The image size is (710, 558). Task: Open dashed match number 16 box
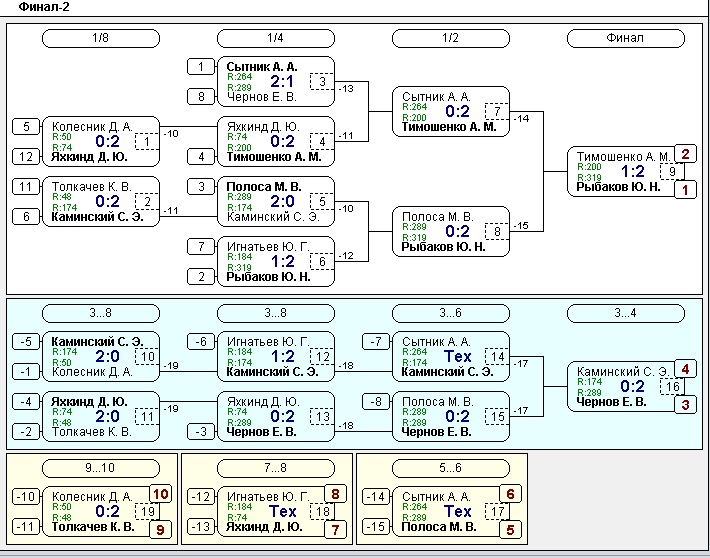672,387
